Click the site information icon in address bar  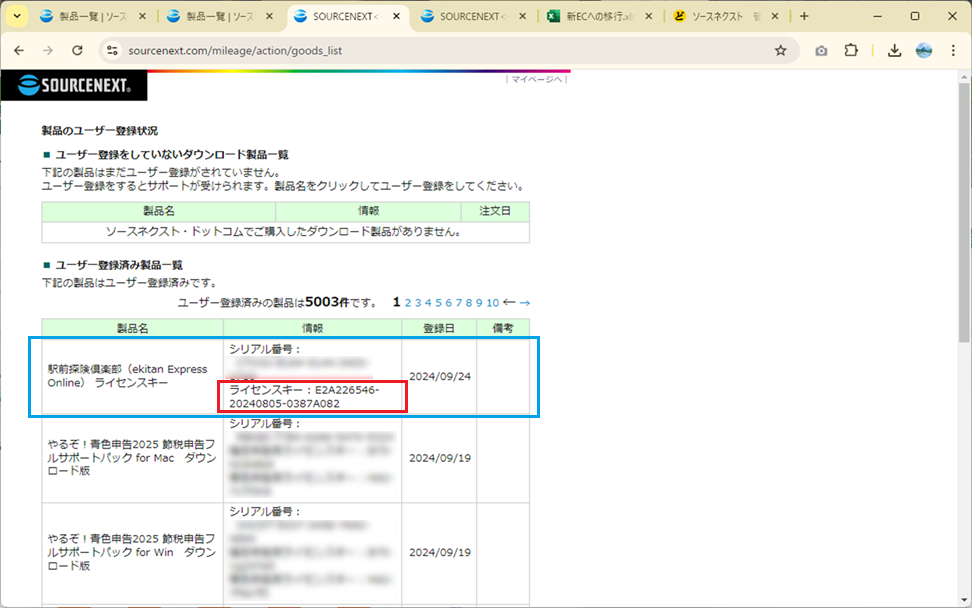pos(112,50)
